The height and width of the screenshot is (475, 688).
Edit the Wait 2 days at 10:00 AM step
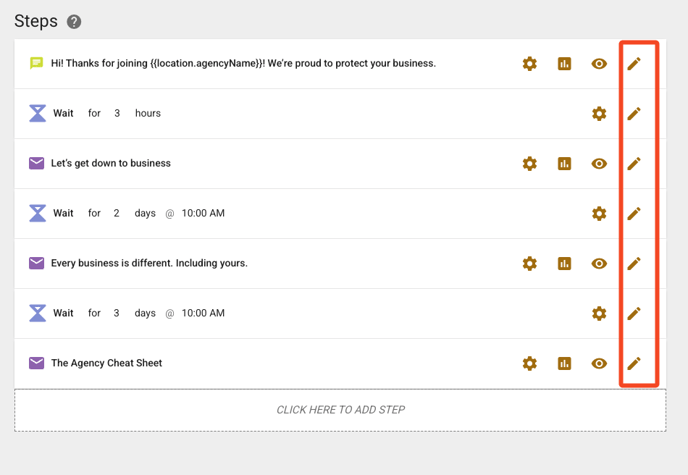pyautogui.click(x=633, y=214)
